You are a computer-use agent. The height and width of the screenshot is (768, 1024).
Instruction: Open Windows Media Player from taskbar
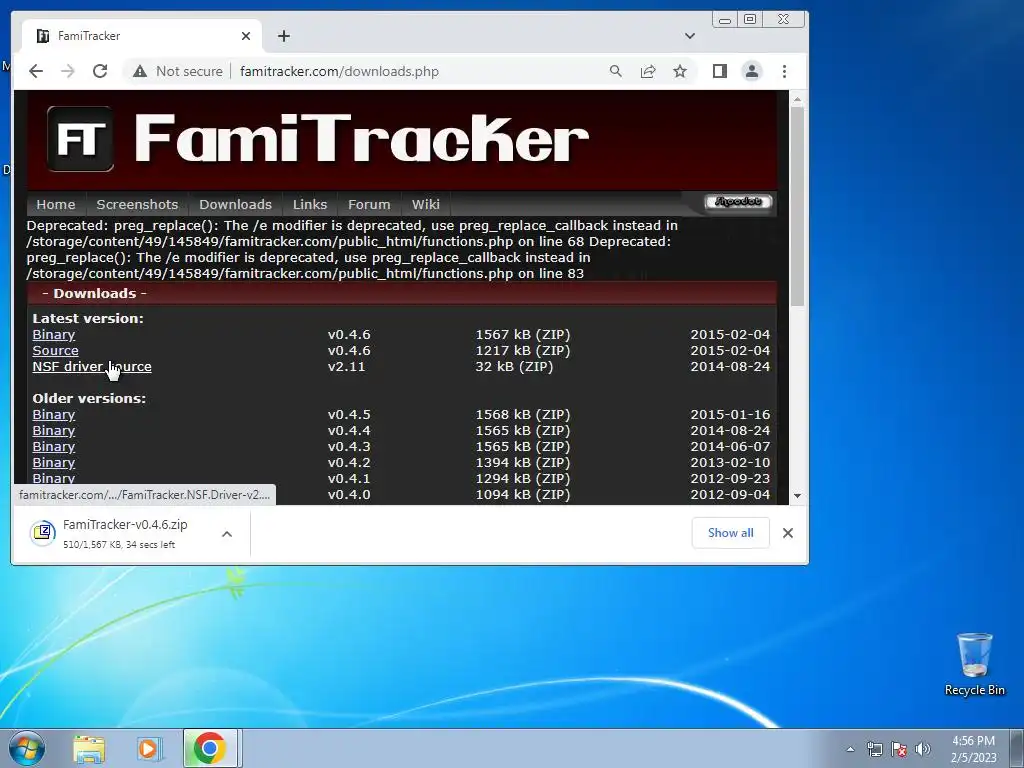coord(149,749)
